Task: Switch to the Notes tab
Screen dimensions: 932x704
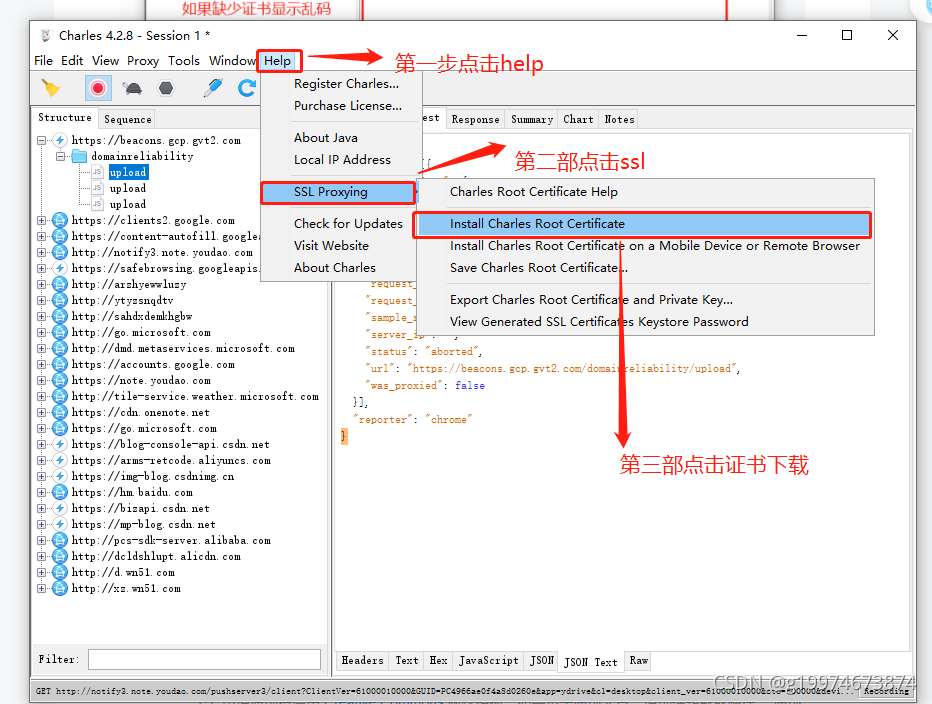Action: pos(619,120)
